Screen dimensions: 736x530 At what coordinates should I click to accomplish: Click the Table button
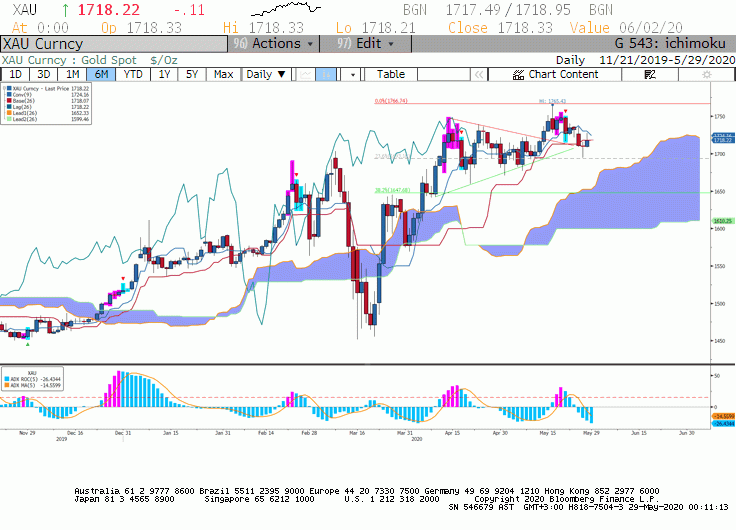coord(391,75)
